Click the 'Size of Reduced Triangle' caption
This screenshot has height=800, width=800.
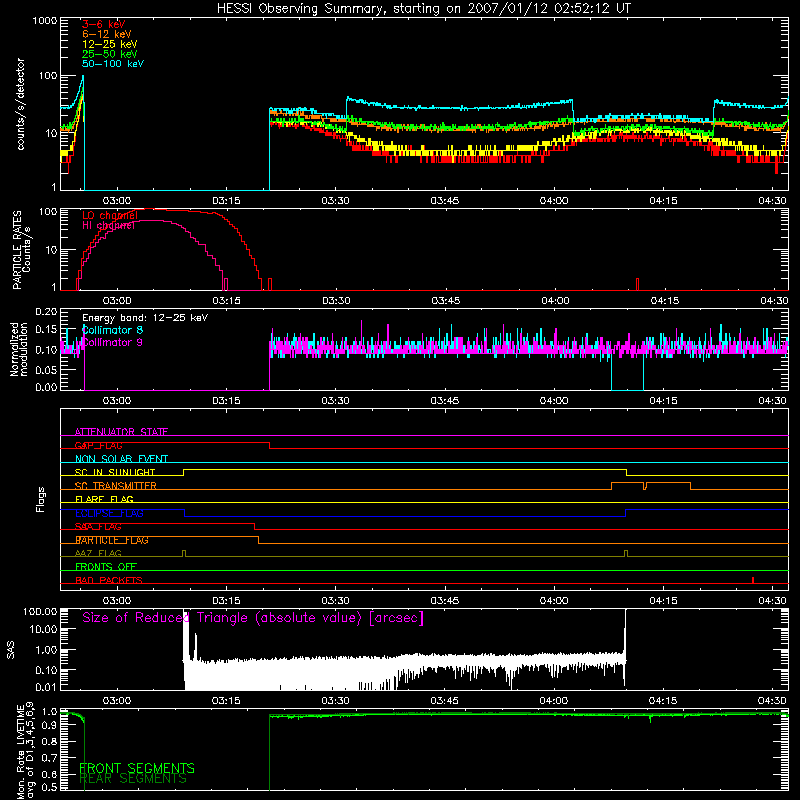click(x=253, y=618)
